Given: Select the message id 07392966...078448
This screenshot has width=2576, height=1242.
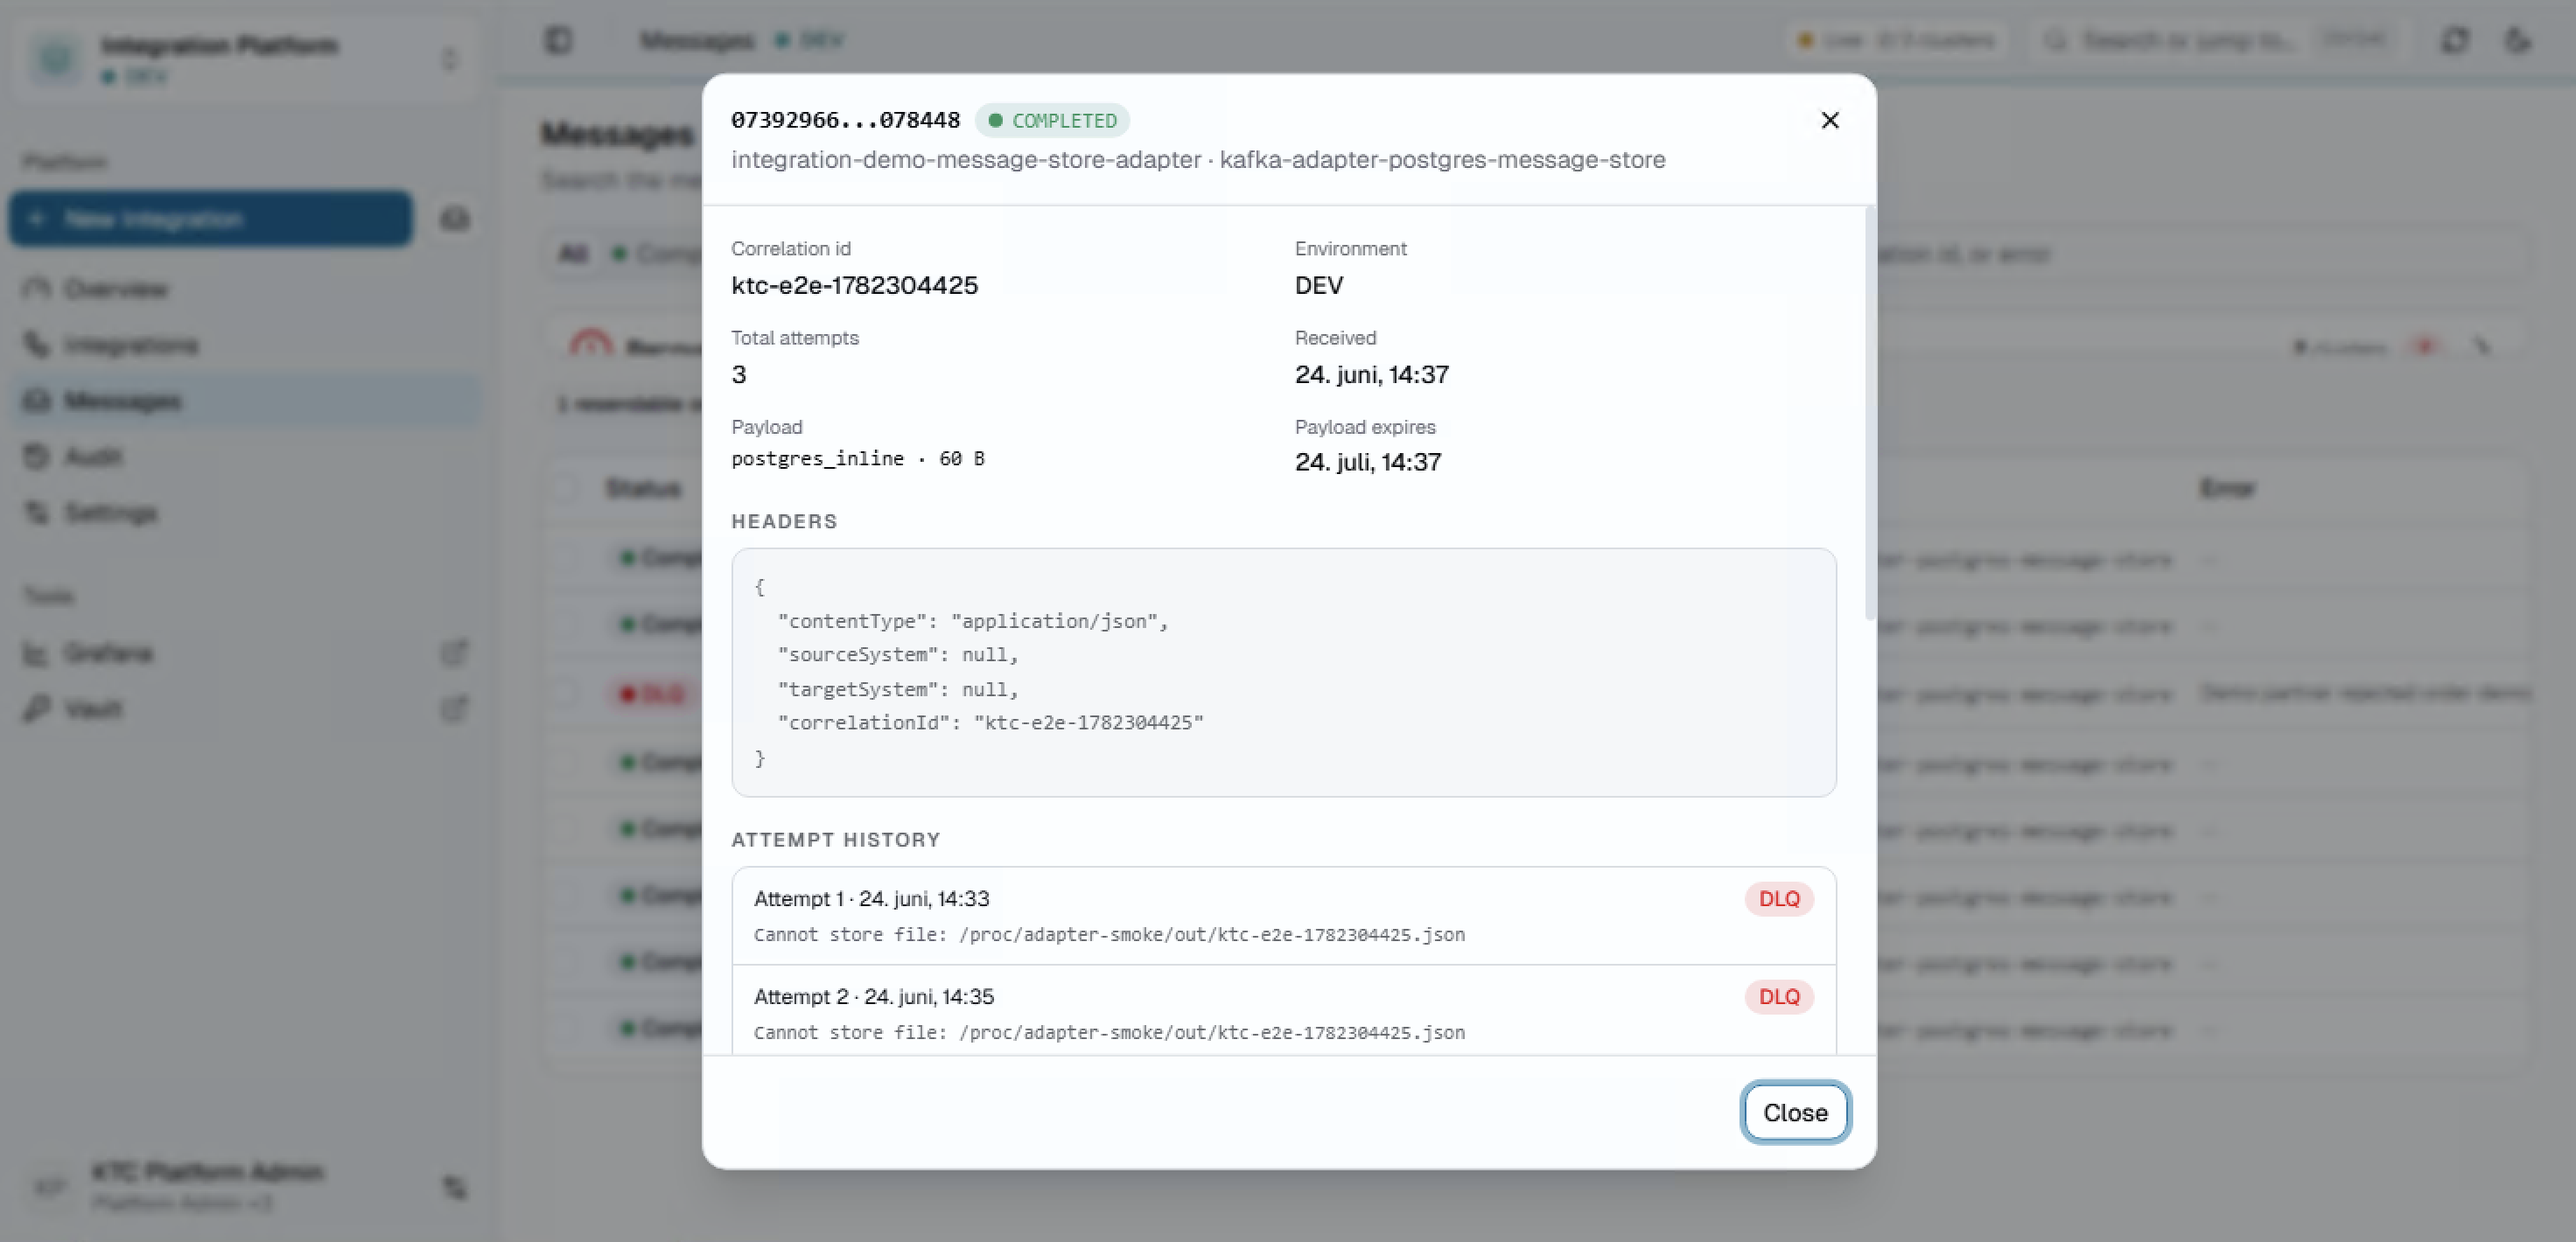Looking at the screenshot, I should [845, 120].
